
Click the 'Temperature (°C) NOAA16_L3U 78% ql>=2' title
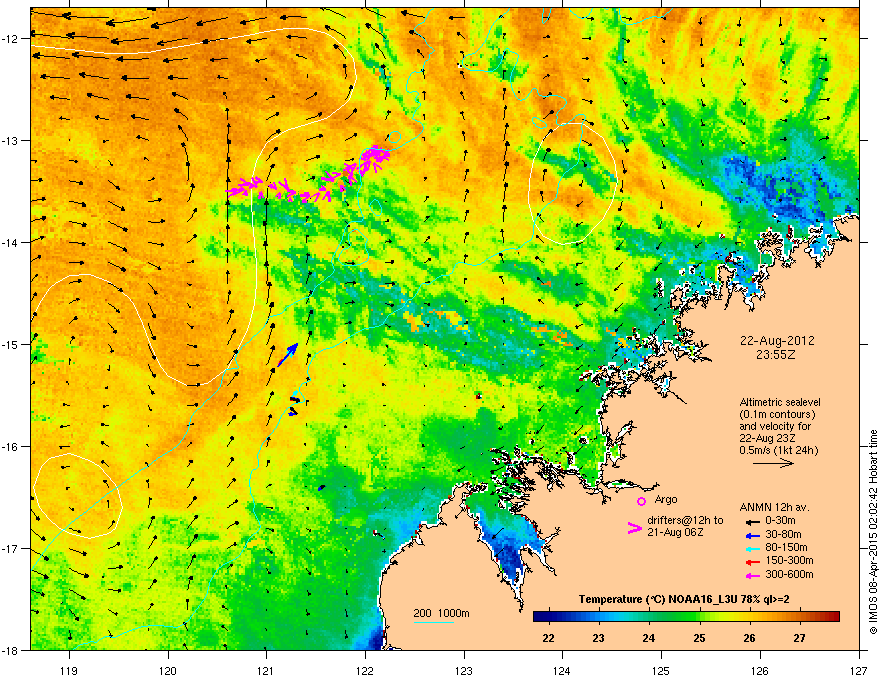click(x=684, y=599)
